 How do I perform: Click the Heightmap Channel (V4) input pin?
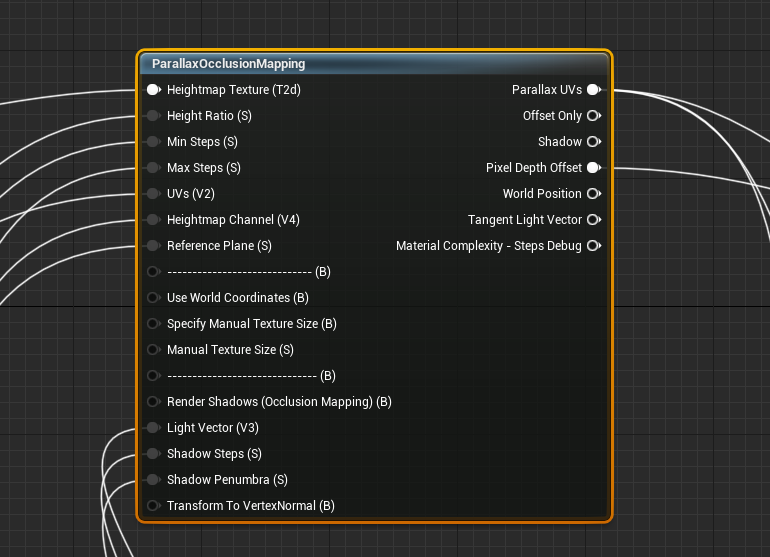coord(153,220)
